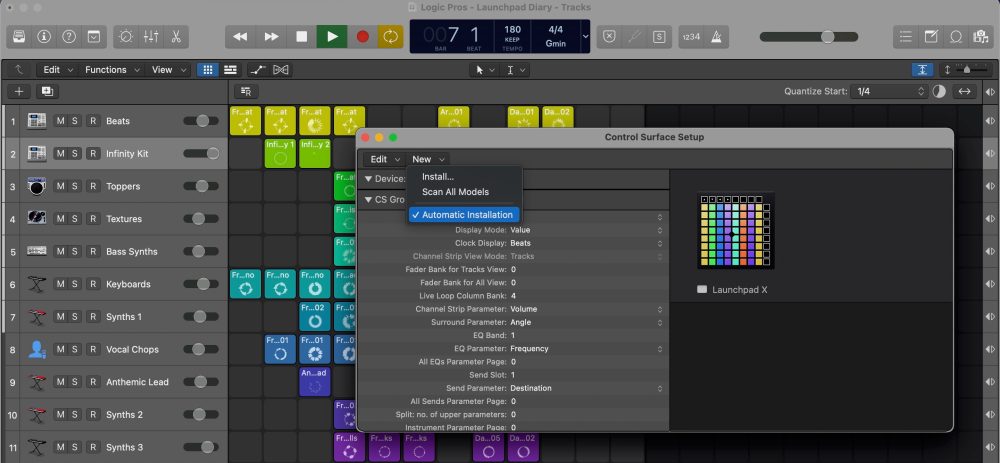Adjust the Anthemic Lead track volume slider
Viewport: 1000px width, 463px height.
201,382
